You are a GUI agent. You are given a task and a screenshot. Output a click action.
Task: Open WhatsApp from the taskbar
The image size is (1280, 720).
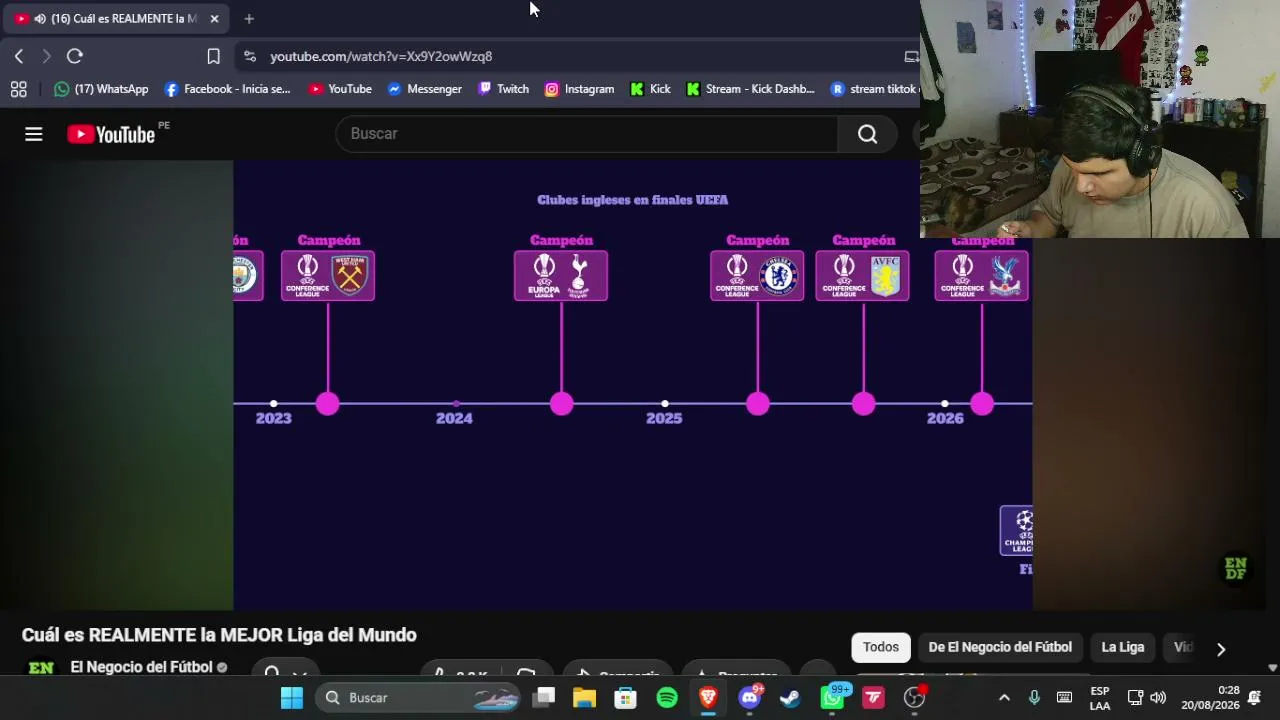point(832,698)
